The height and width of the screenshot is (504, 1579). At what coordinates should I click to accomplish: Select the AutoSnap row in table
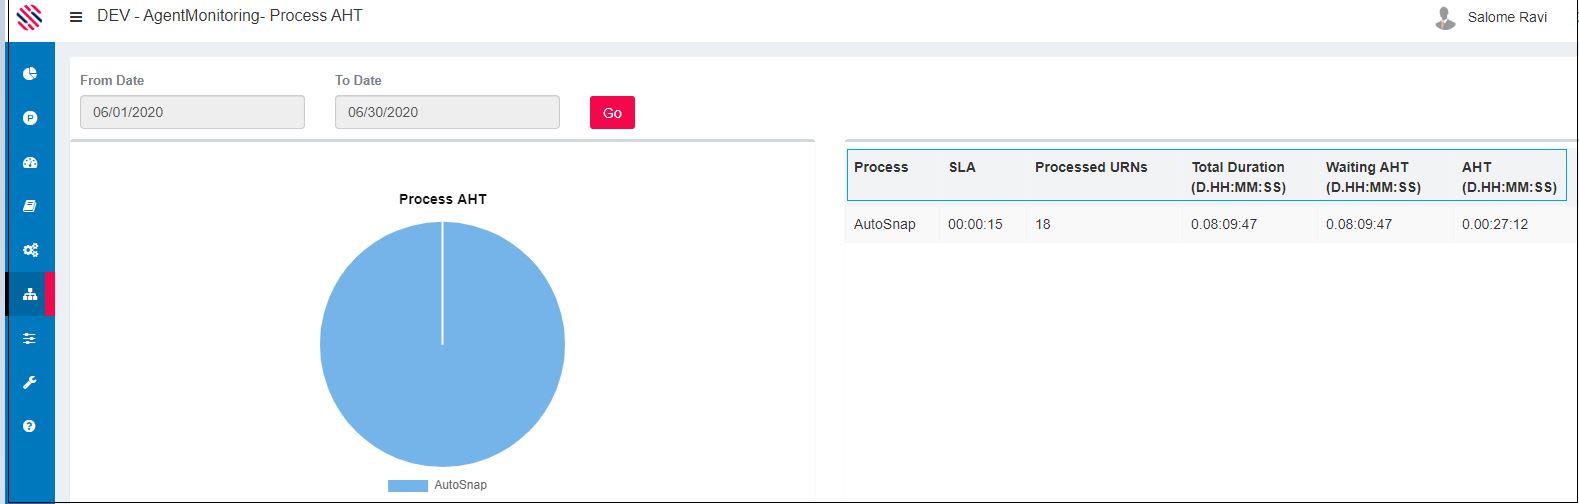[884, 224]
